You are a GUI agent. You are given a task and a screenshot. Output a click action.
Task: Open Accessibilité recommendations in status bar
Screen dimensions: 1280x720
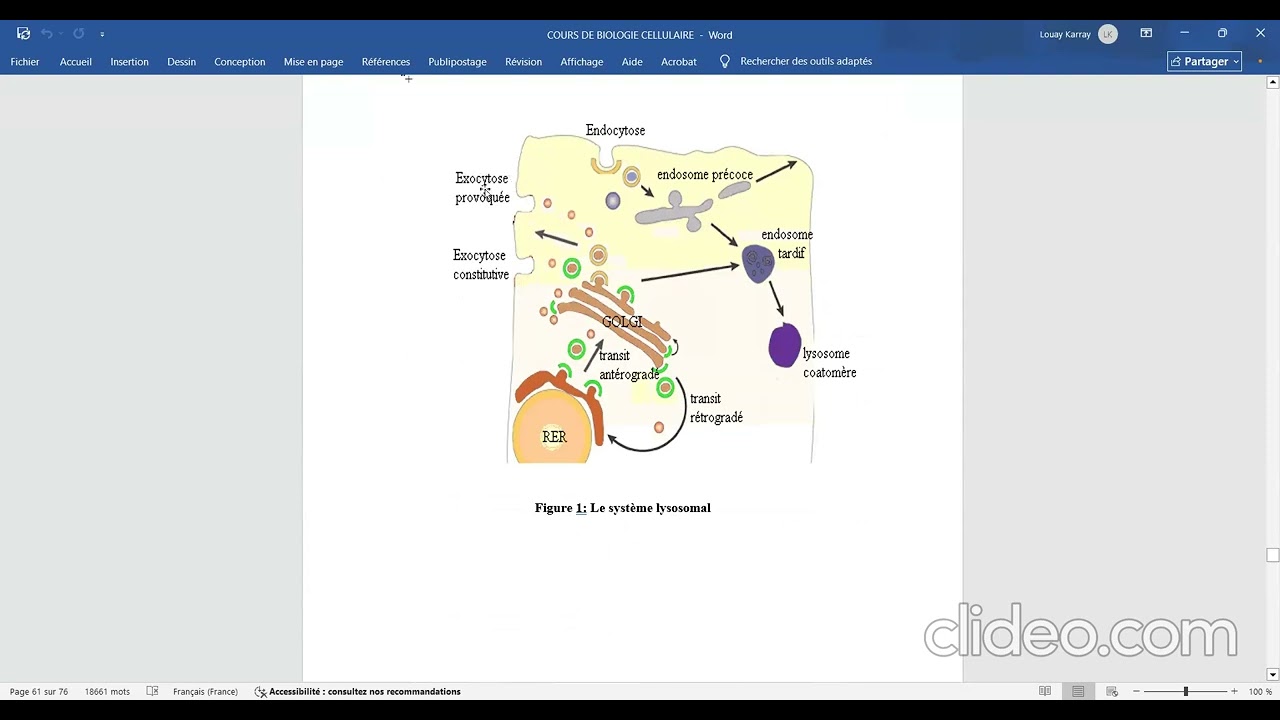[x=358, y=692]
